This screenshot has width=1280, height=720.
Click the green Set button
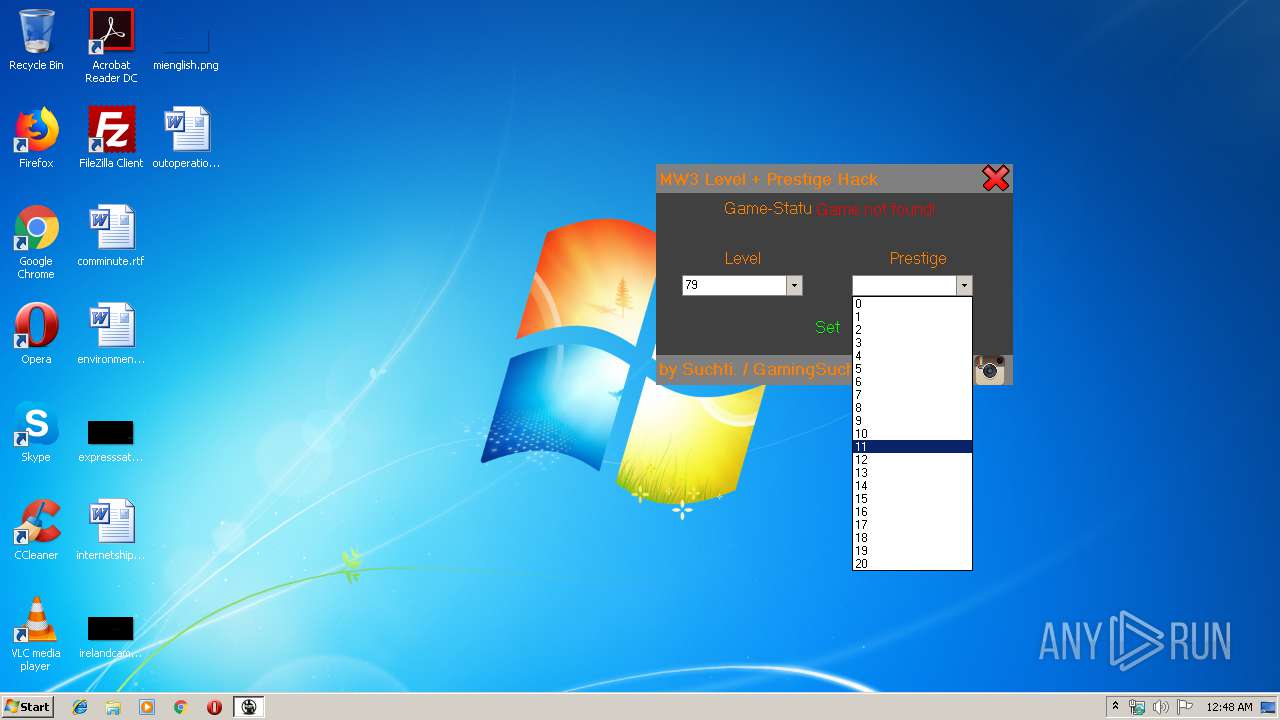[x=828, y=327]
